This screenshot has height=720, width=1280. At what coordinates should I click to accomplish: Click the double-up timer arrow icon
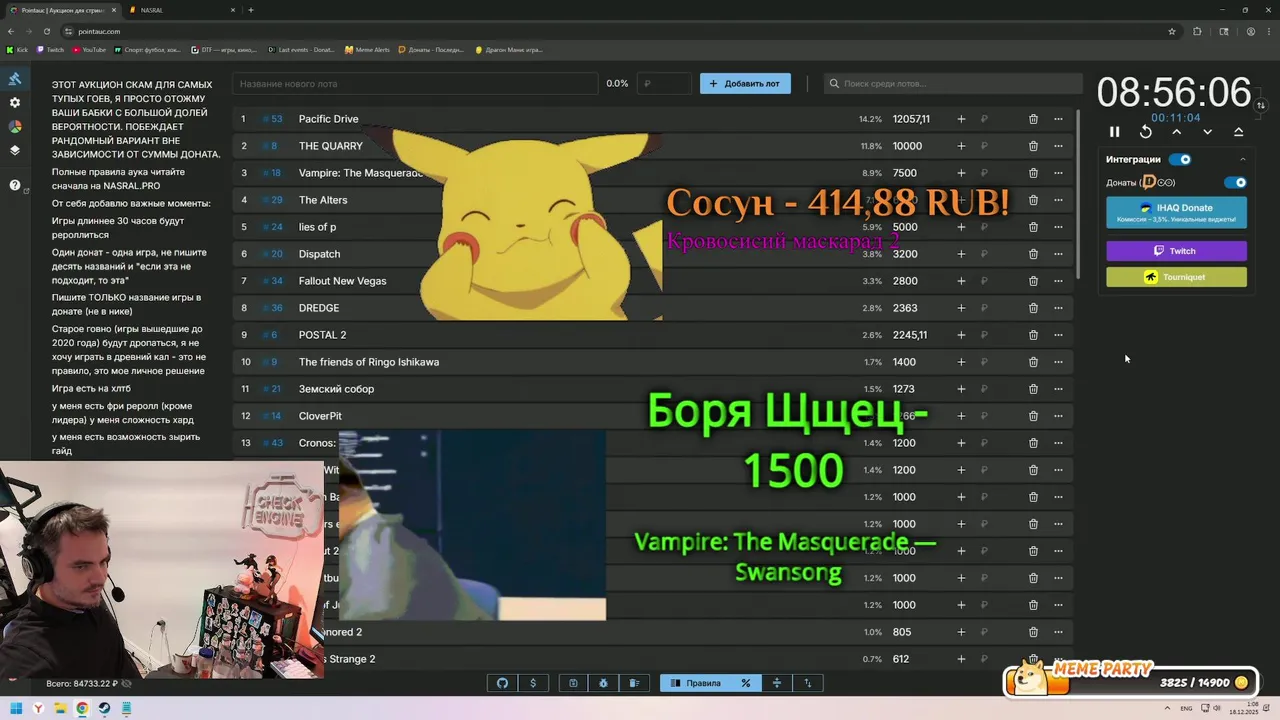pyautogui.click(x=1239, y=132)
